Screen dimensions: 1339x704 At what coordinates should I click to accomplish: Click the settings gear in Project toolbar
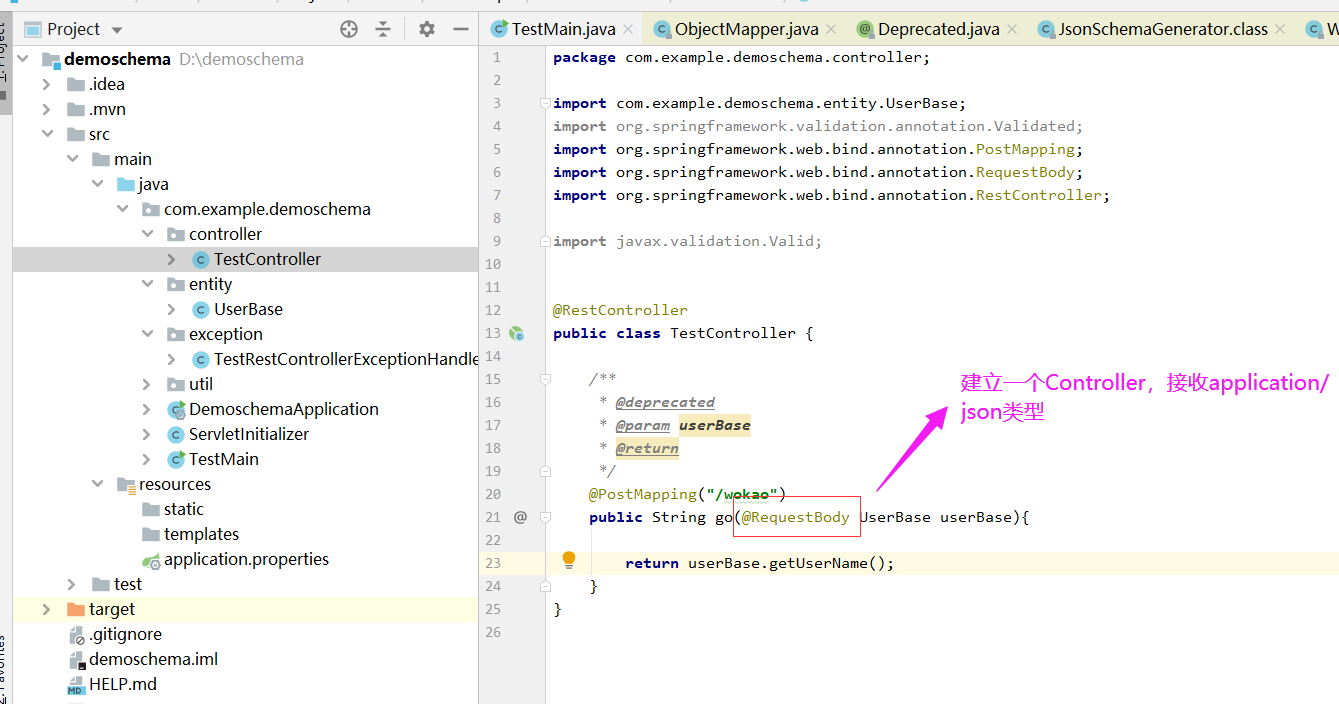tap(426, 28)
